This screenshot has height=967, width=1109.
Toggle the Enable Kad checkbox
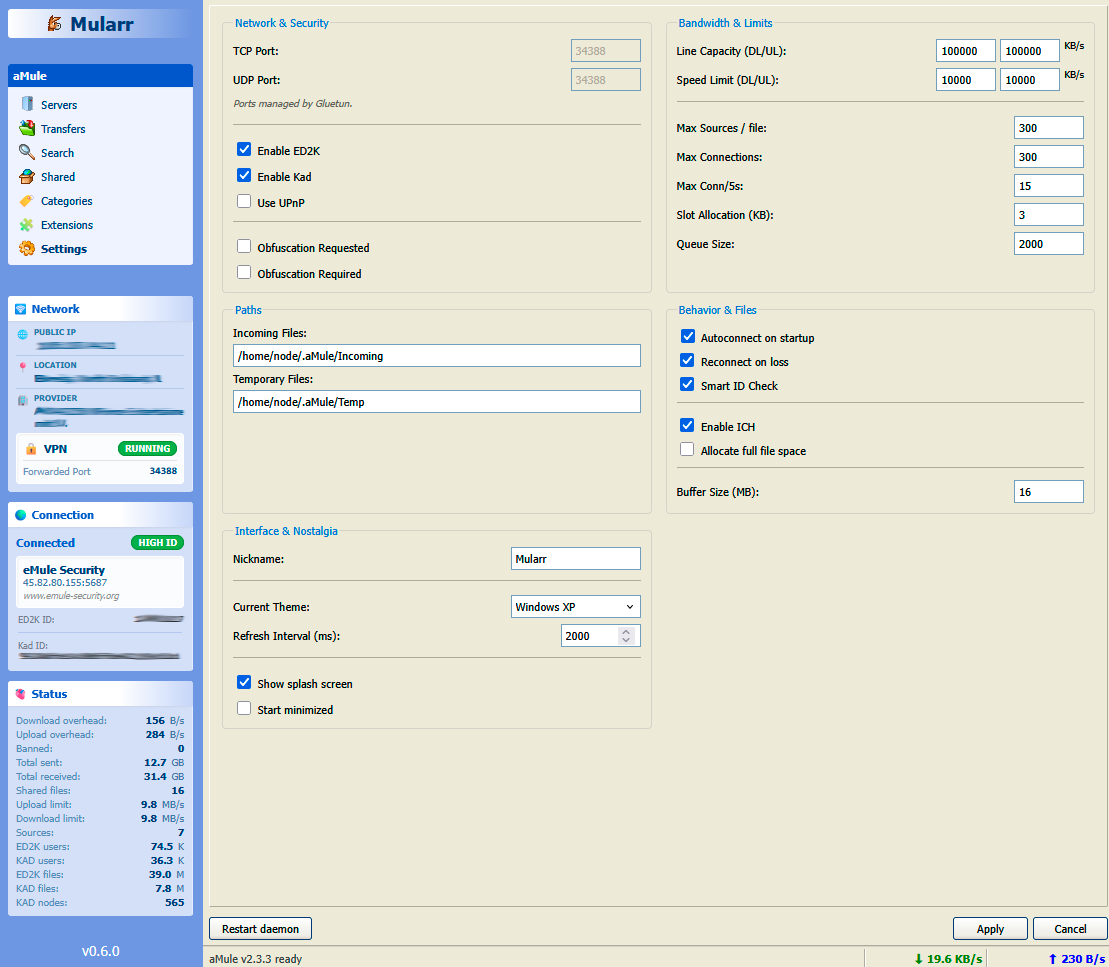click(x=244, y=175)
